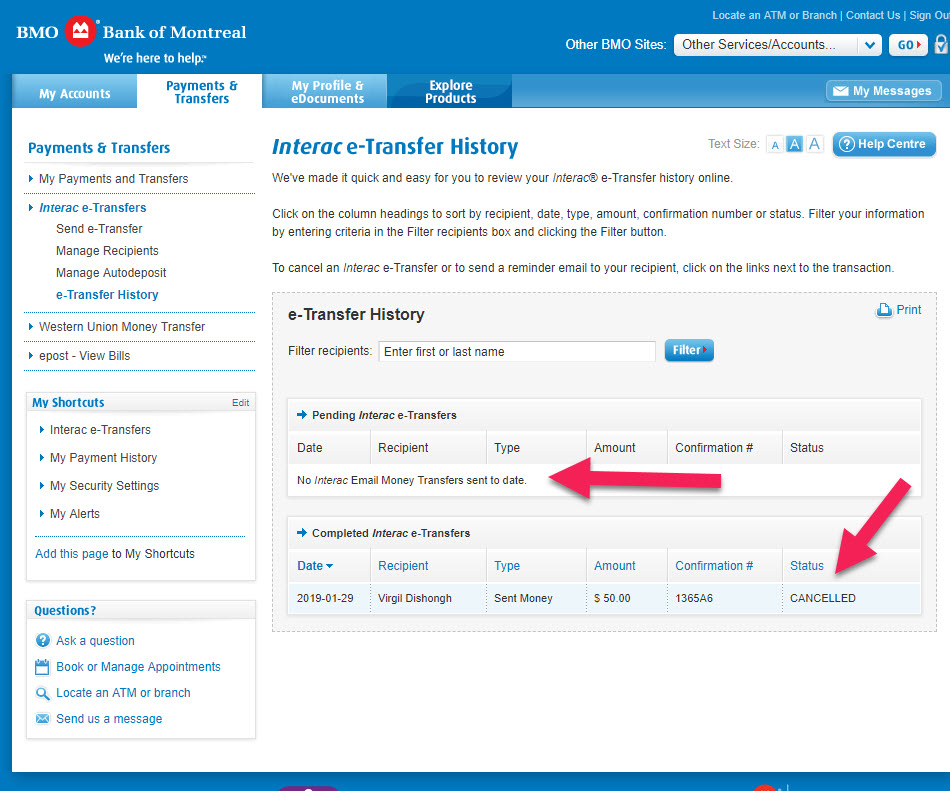
Task: Click the Locate an ATM magnifier icon
Action: point(43,693)
